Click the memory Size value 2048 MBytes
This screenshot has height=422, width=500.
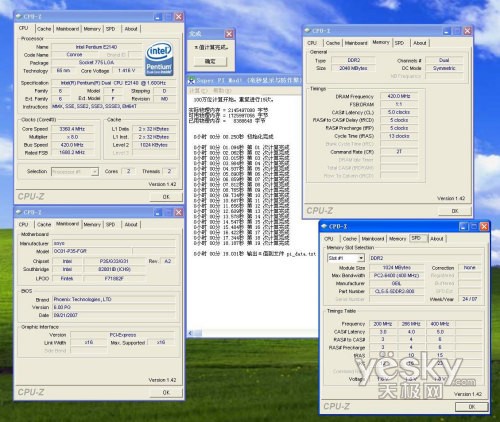click(x=353, y=68)
